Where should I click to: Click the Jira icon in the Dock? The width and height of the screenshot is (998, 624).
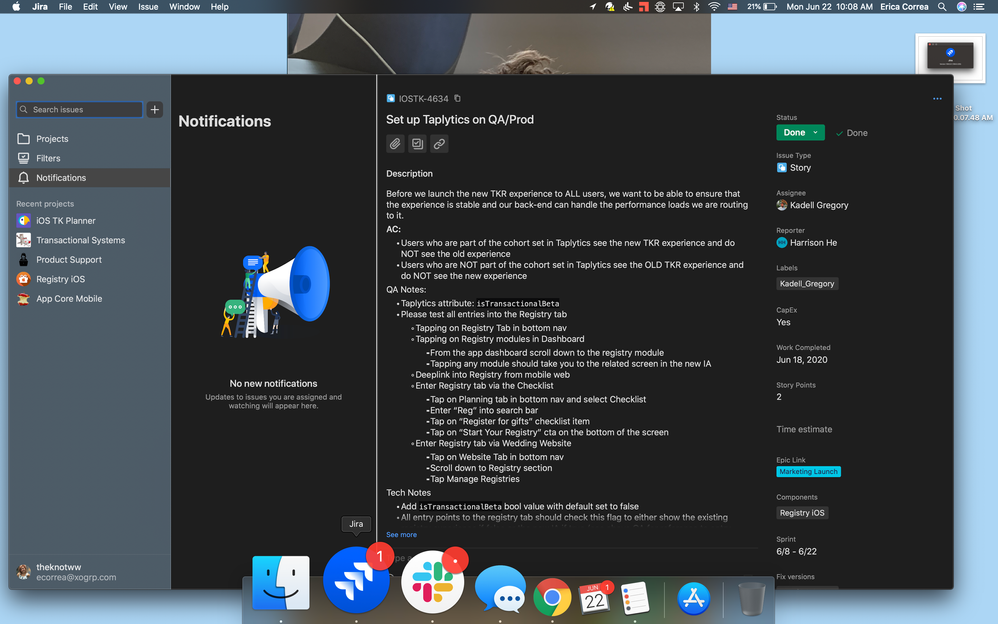(x=356, y=581)
